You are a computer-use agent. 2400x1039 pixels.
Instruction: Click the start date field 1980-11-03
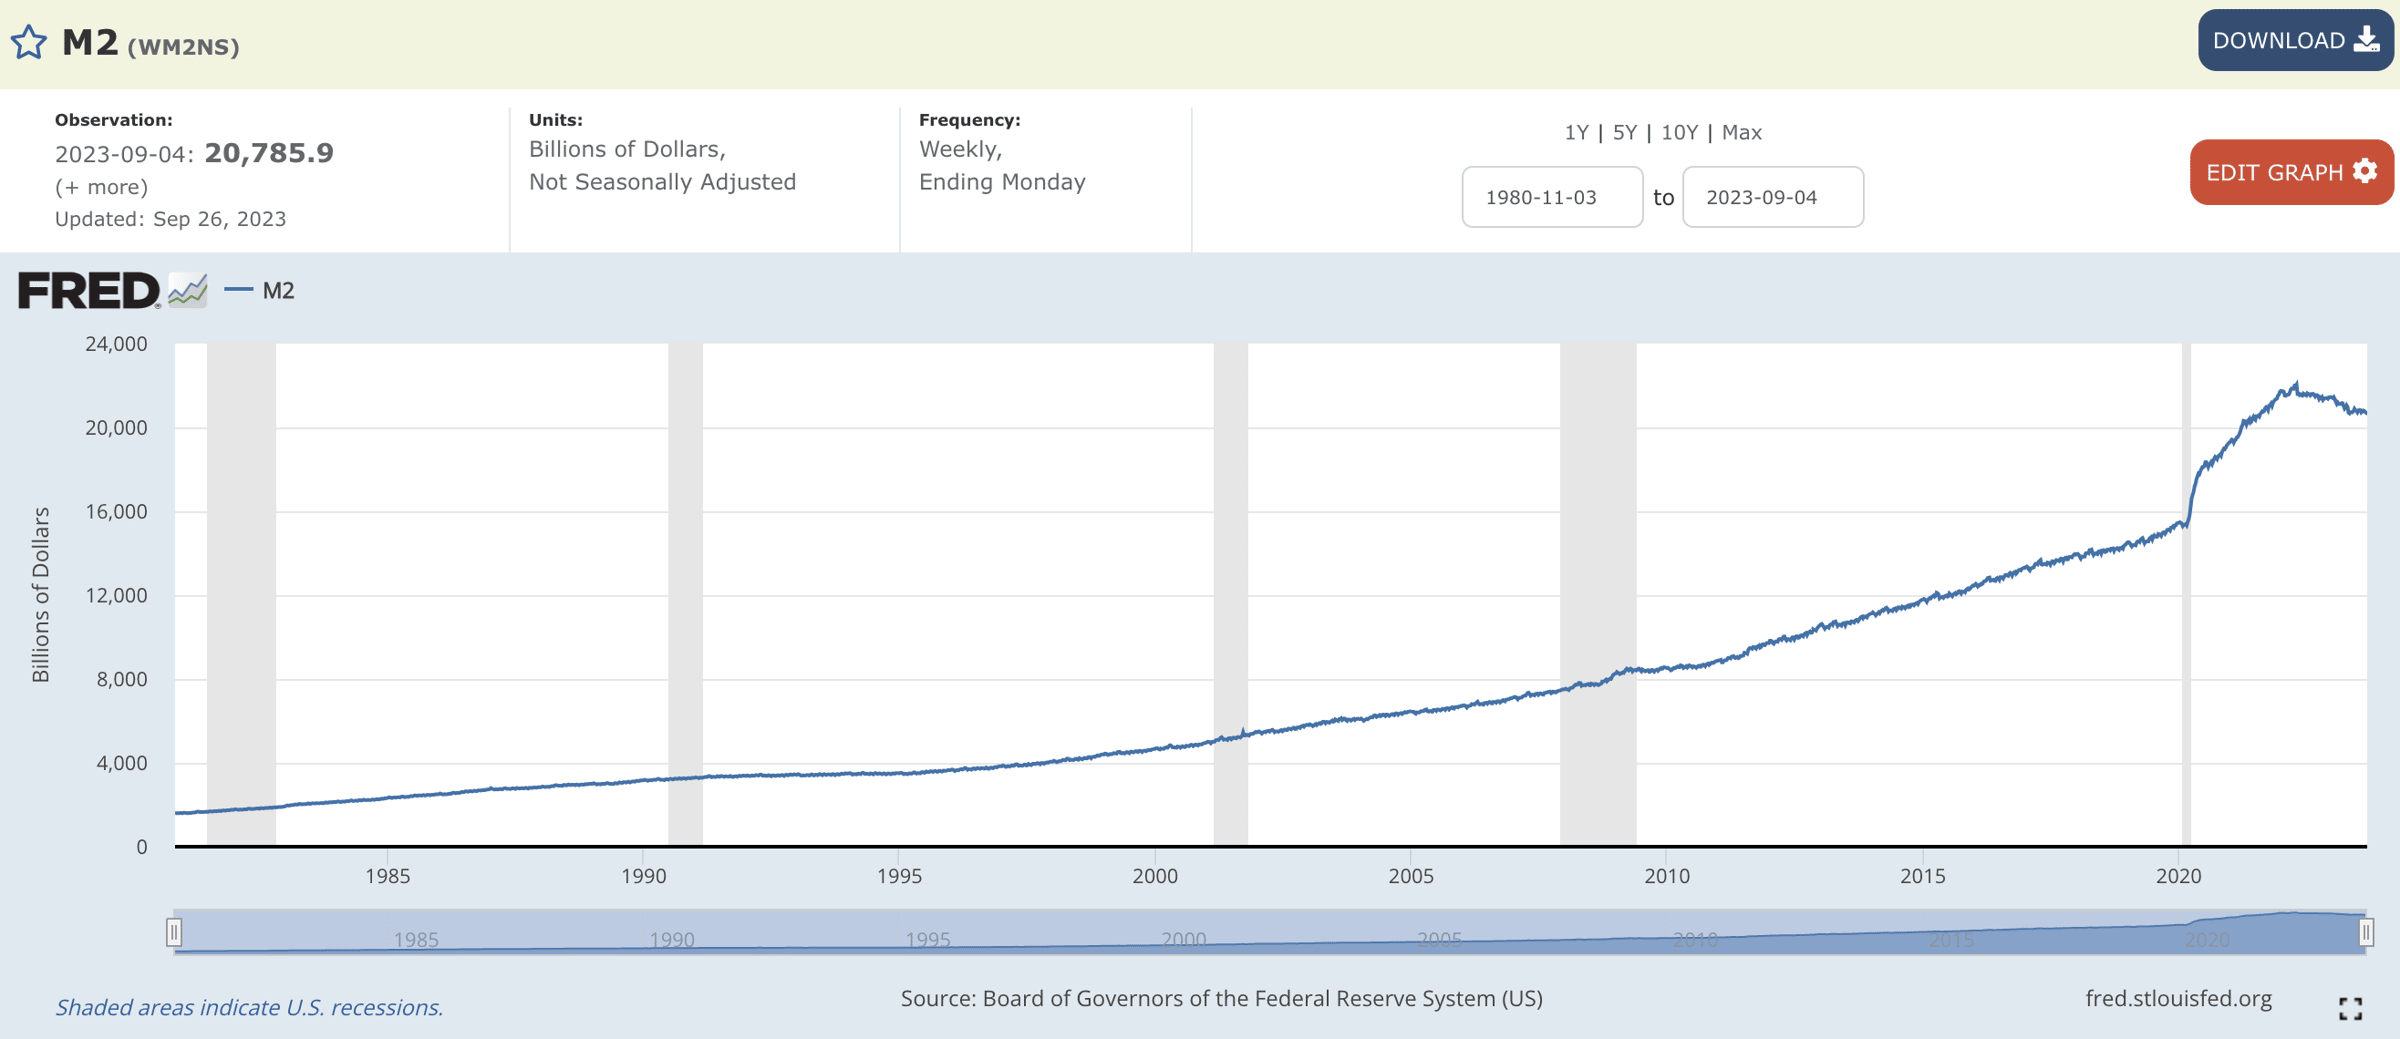(1551, 197)
